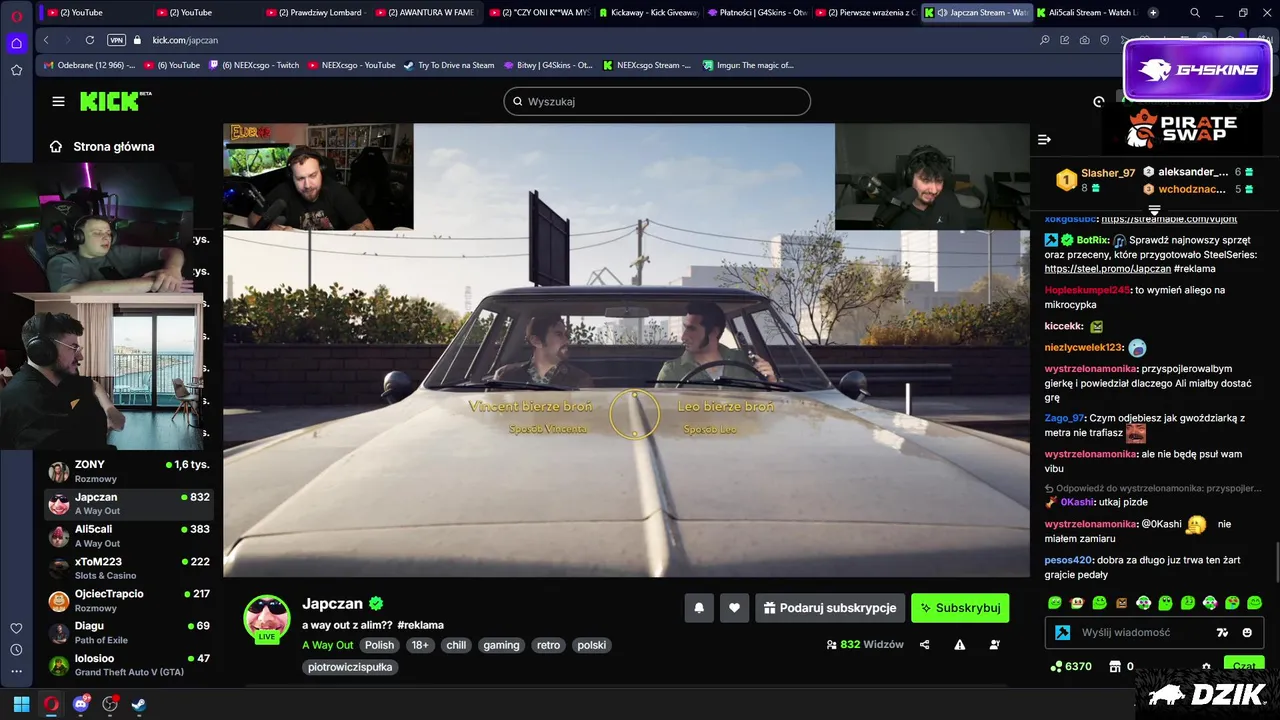This screenshot has height=720, width=1280.
Task: Open the emoji picker smiley icon
Action: [x=1247, y=632]
